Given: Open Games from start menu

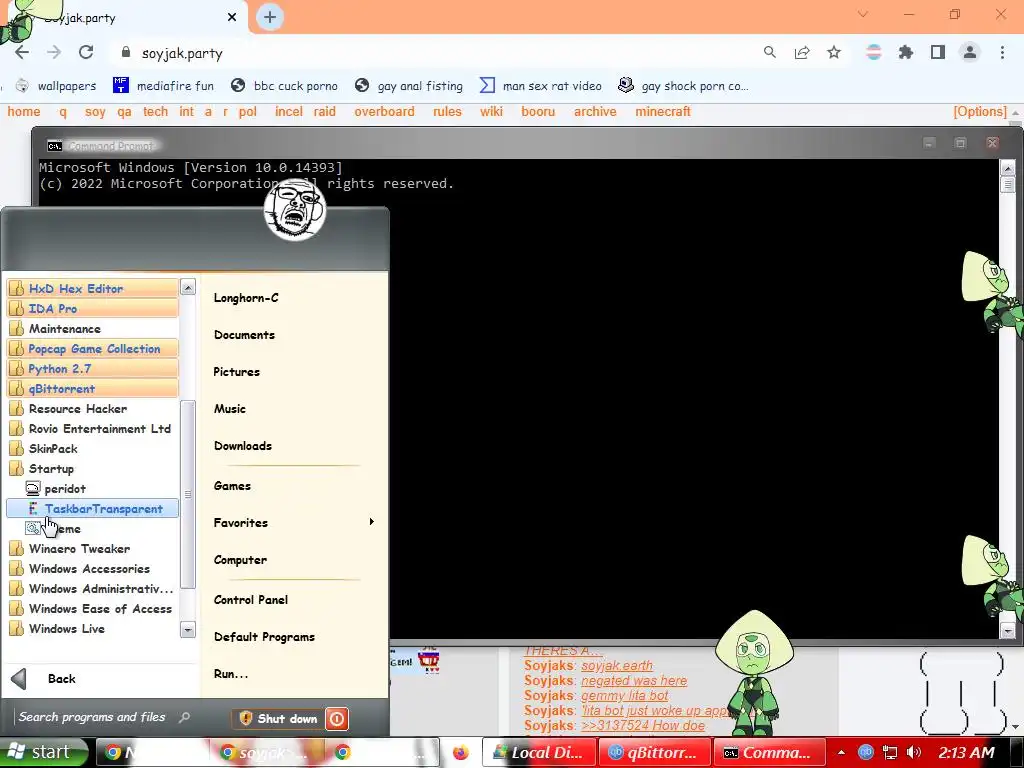Looking at the screenshot, I should pos(232,486).
